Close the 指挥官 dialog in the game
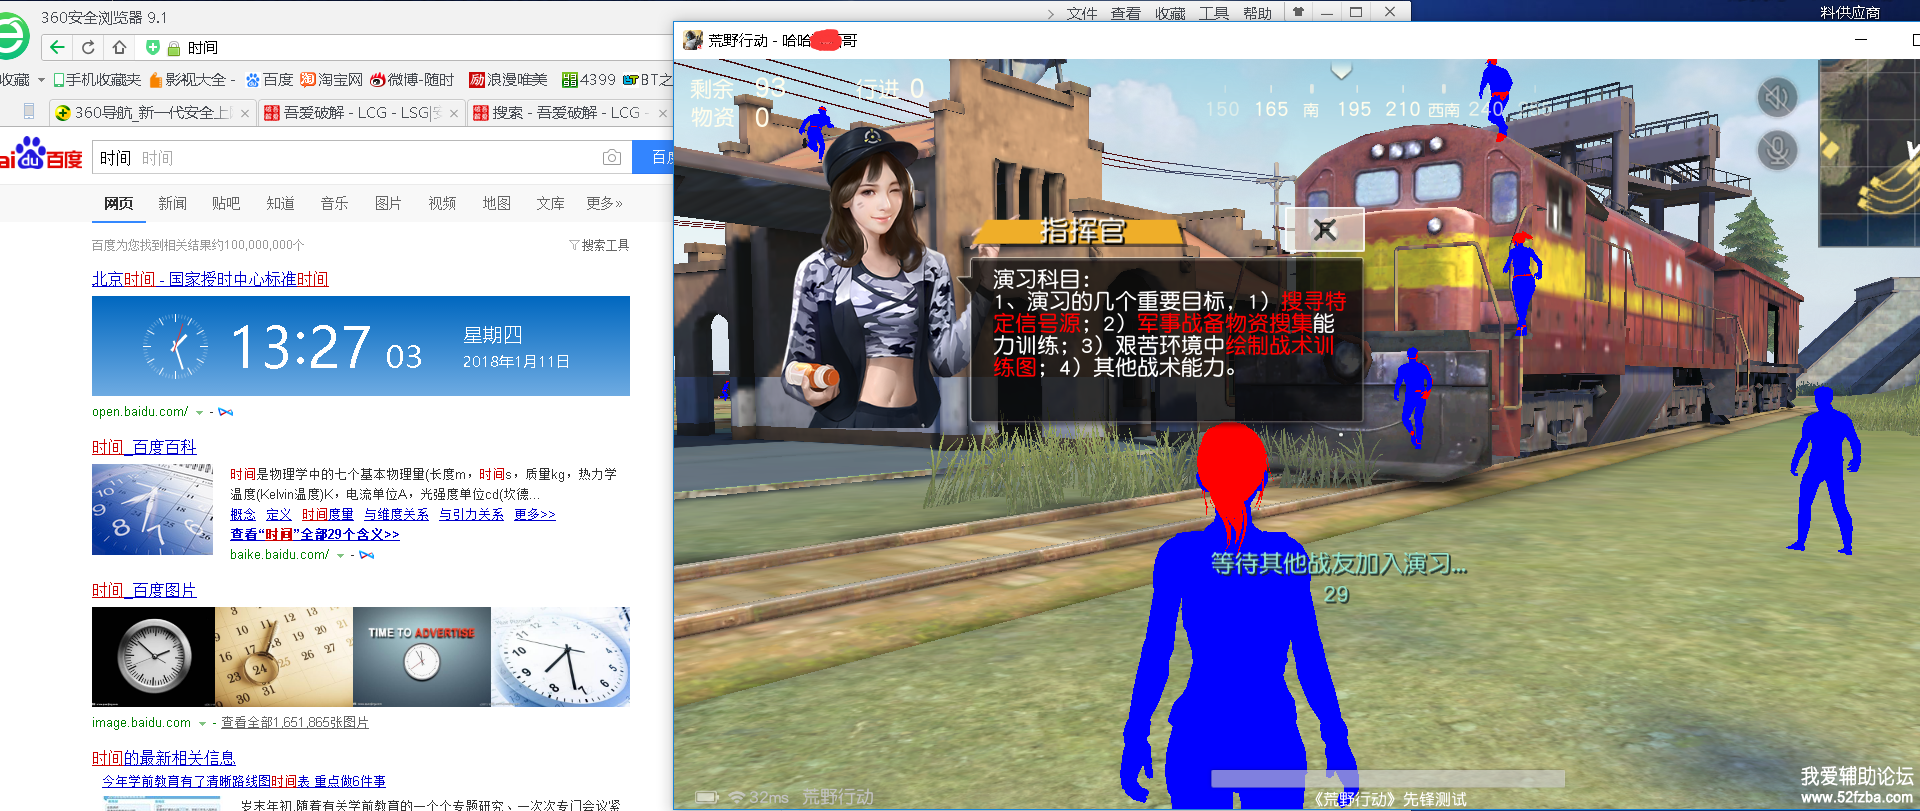The height and width of the screenshot is (811, 1920). click(x=1325, y=230)
